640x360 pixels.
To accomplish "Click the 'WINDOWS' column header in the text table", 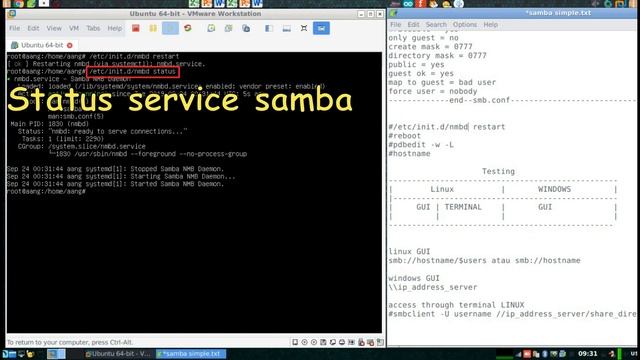I will click(x=554, y=189).
